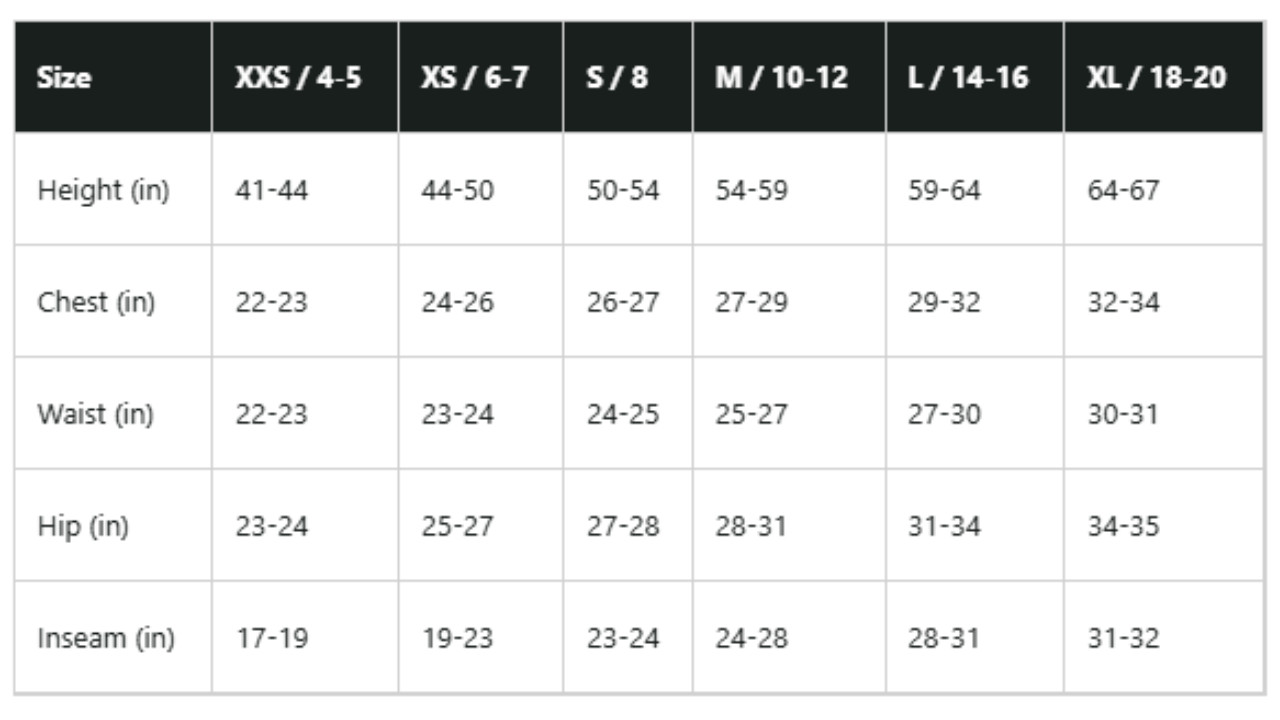
Task: Select the XL / 18-20 header cell
Action: [1164, 77]
